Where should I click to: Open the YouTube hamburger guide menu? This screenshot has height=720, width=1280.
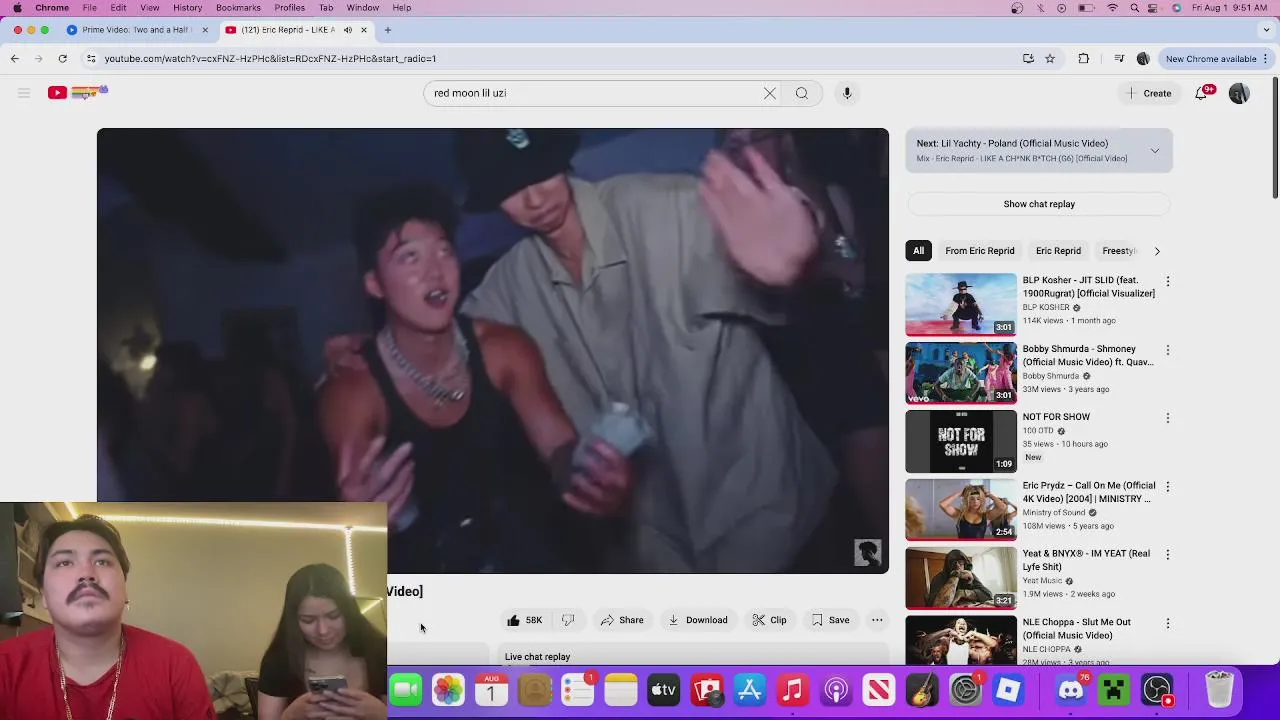(x=24, y=93)
